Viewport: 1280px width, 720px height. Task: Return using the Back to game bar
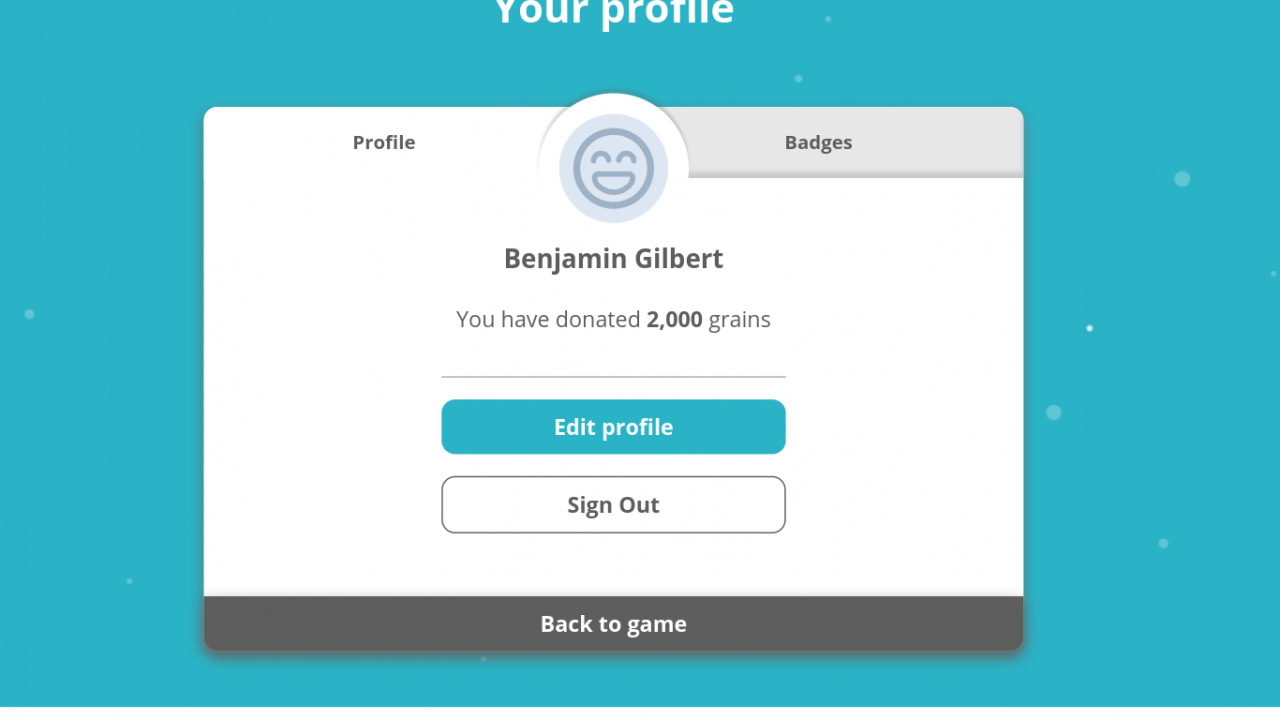[613, 624]
